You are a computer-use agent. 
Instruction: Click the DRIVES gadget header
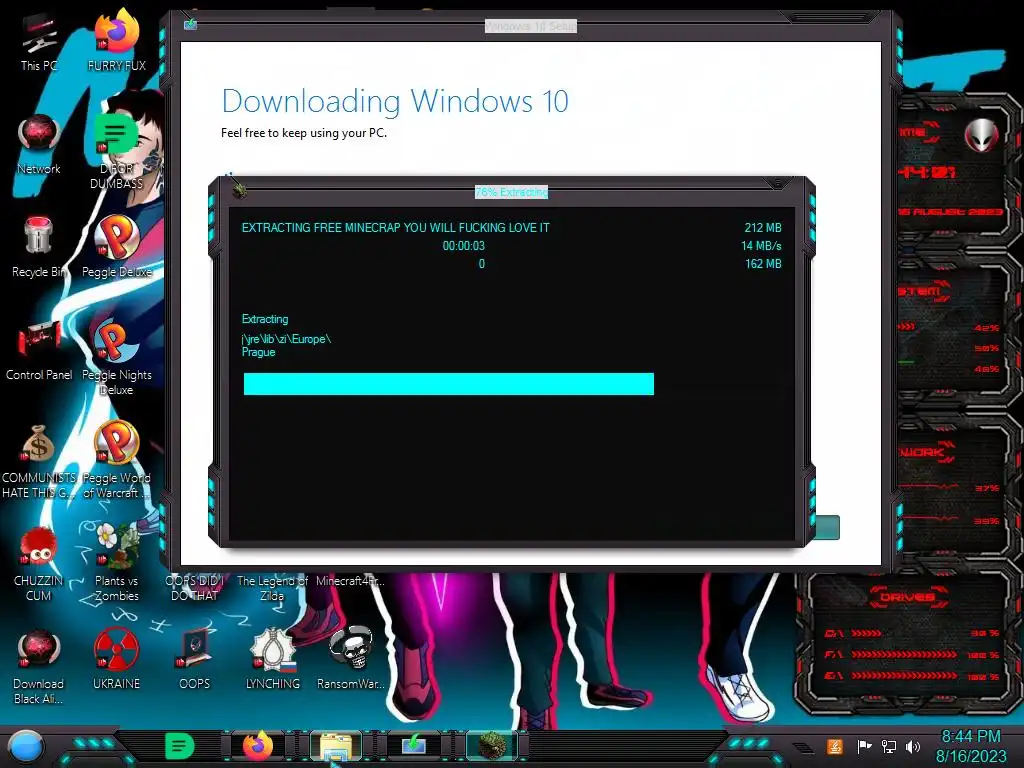click(906, 597)
